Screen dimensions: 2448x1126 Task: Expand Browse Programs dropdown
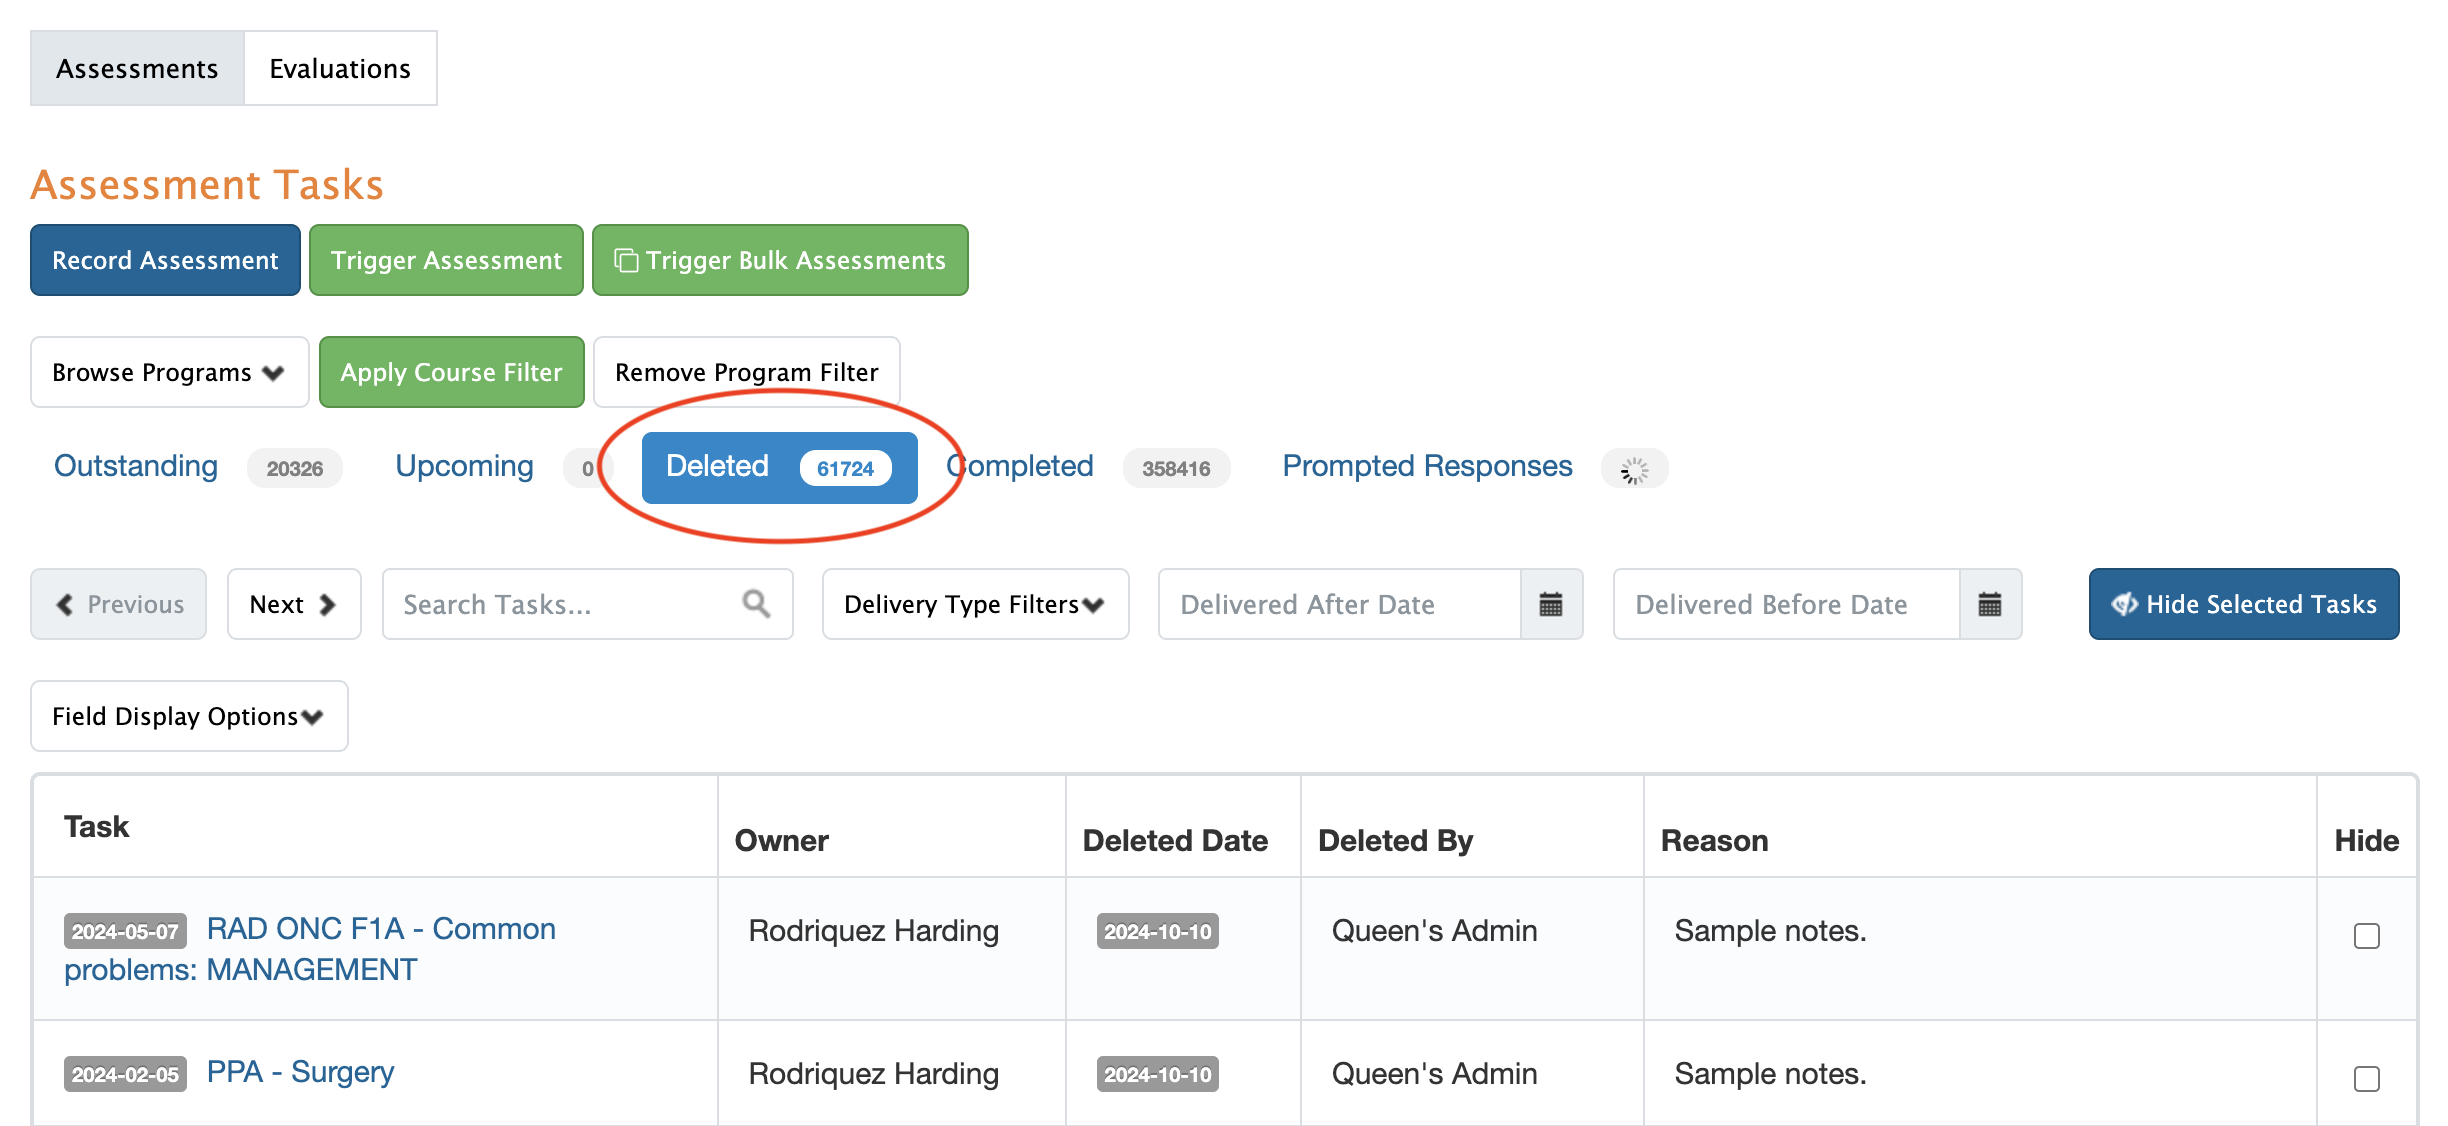click(169, 372)
